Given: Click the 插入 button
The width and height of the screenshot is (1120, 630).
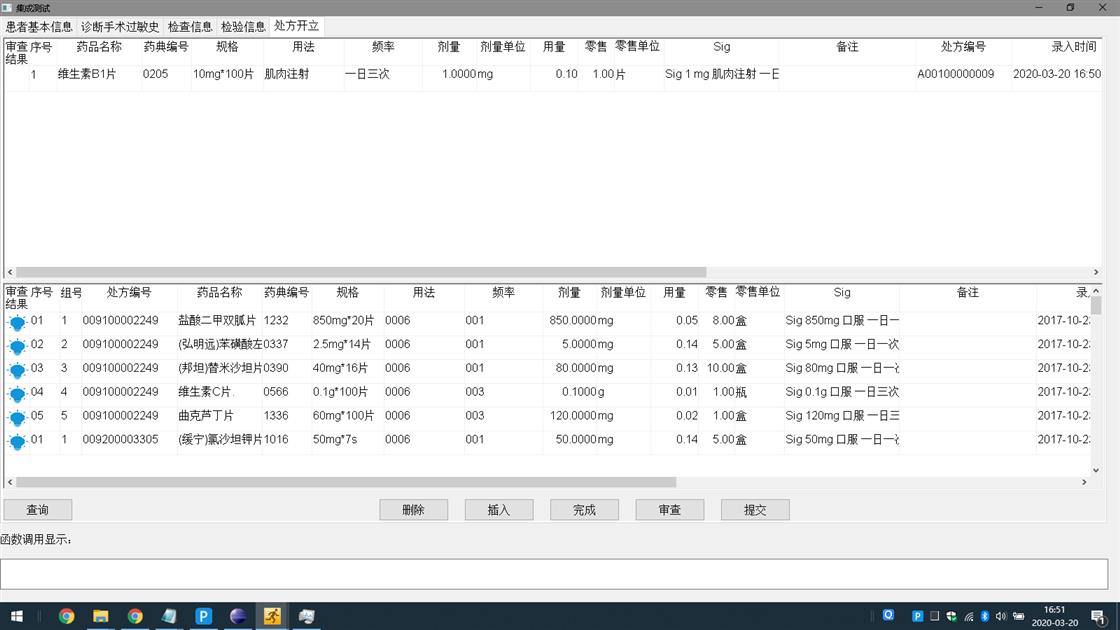Looking at the screenshot, I should (x=498, y=510).
